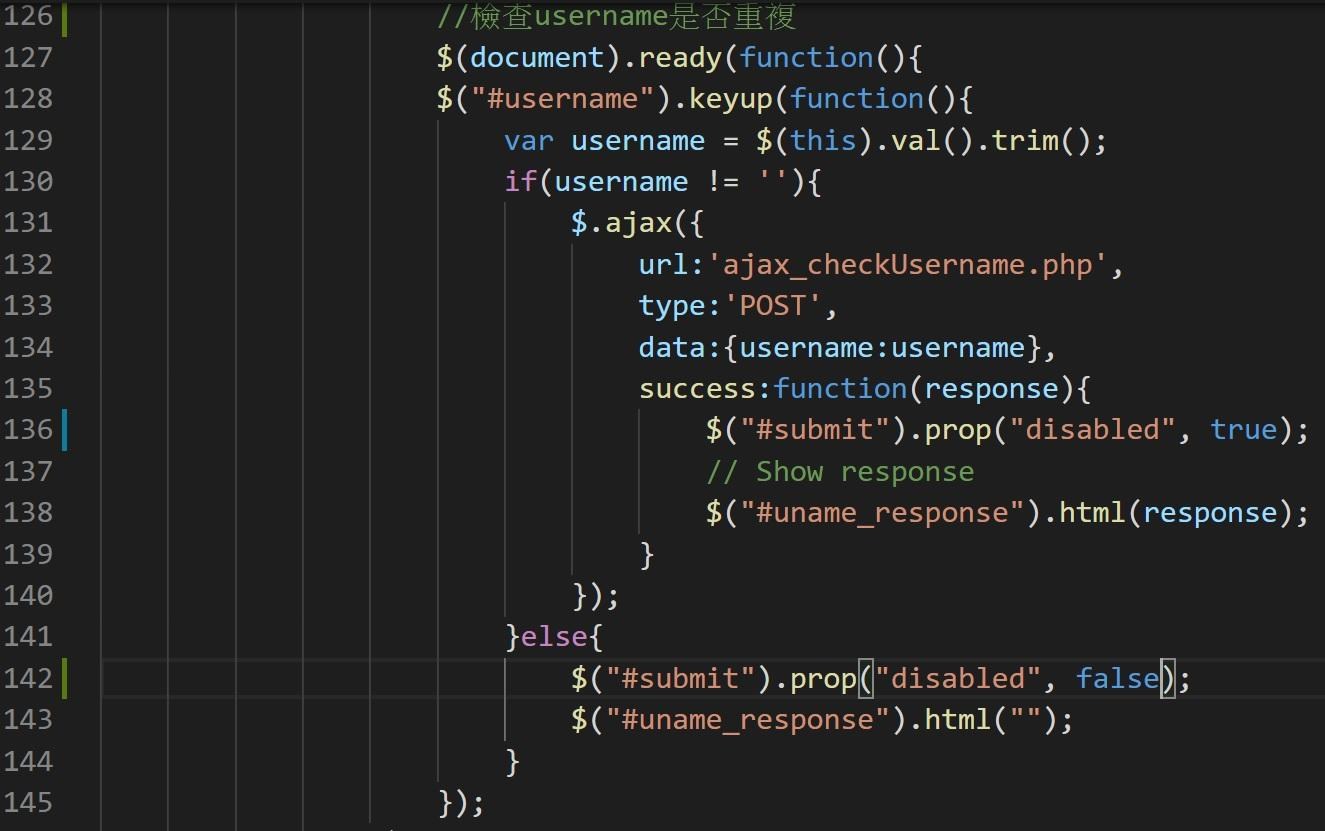Click line number 145 in the gutter
Screen dimensions: 1325x831
click(27, 802)
